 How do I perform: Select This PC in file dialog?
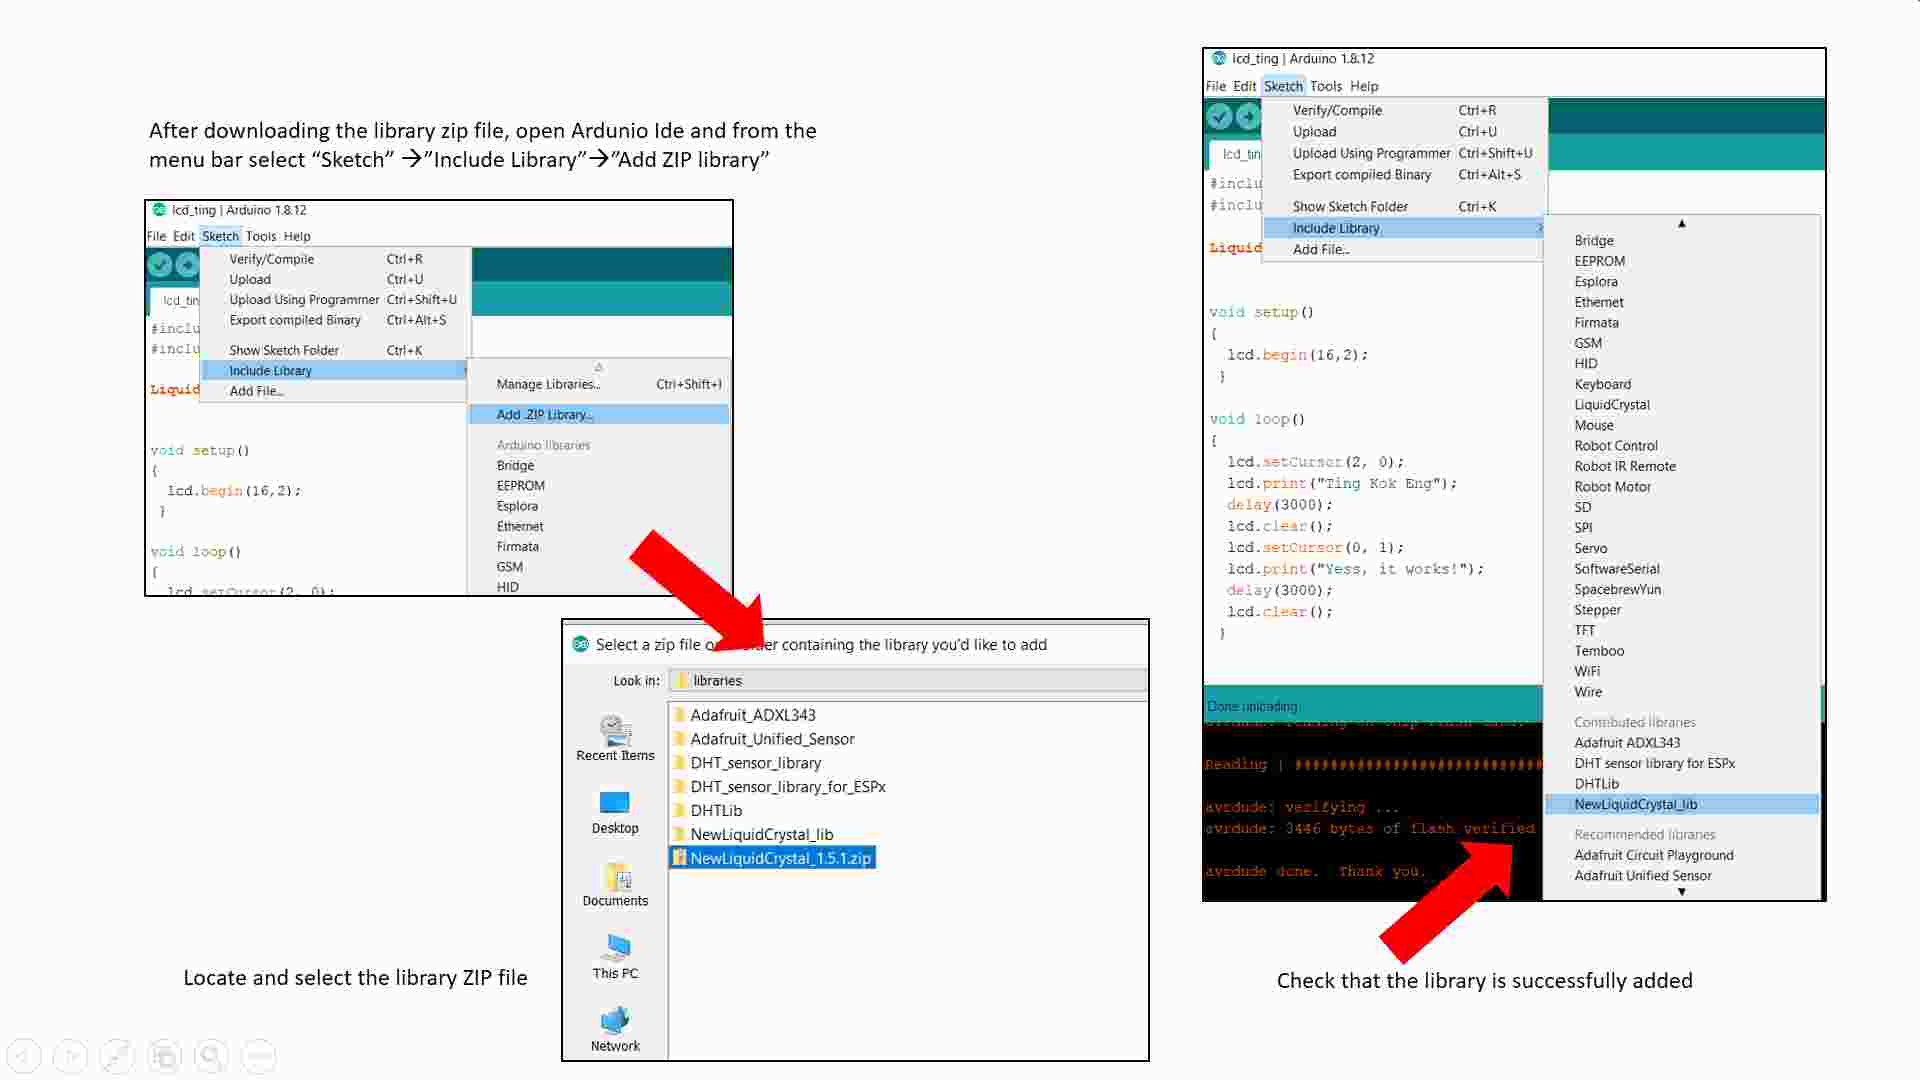pos(615,957)
